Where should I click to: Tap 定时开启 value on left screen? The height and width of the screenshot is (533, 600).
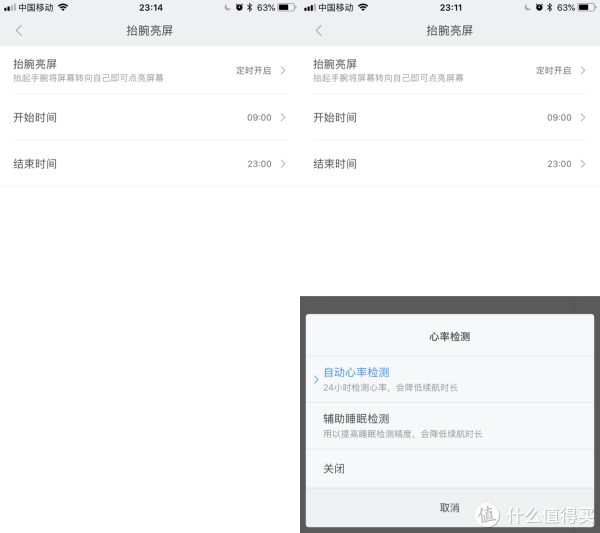[253, 70]
